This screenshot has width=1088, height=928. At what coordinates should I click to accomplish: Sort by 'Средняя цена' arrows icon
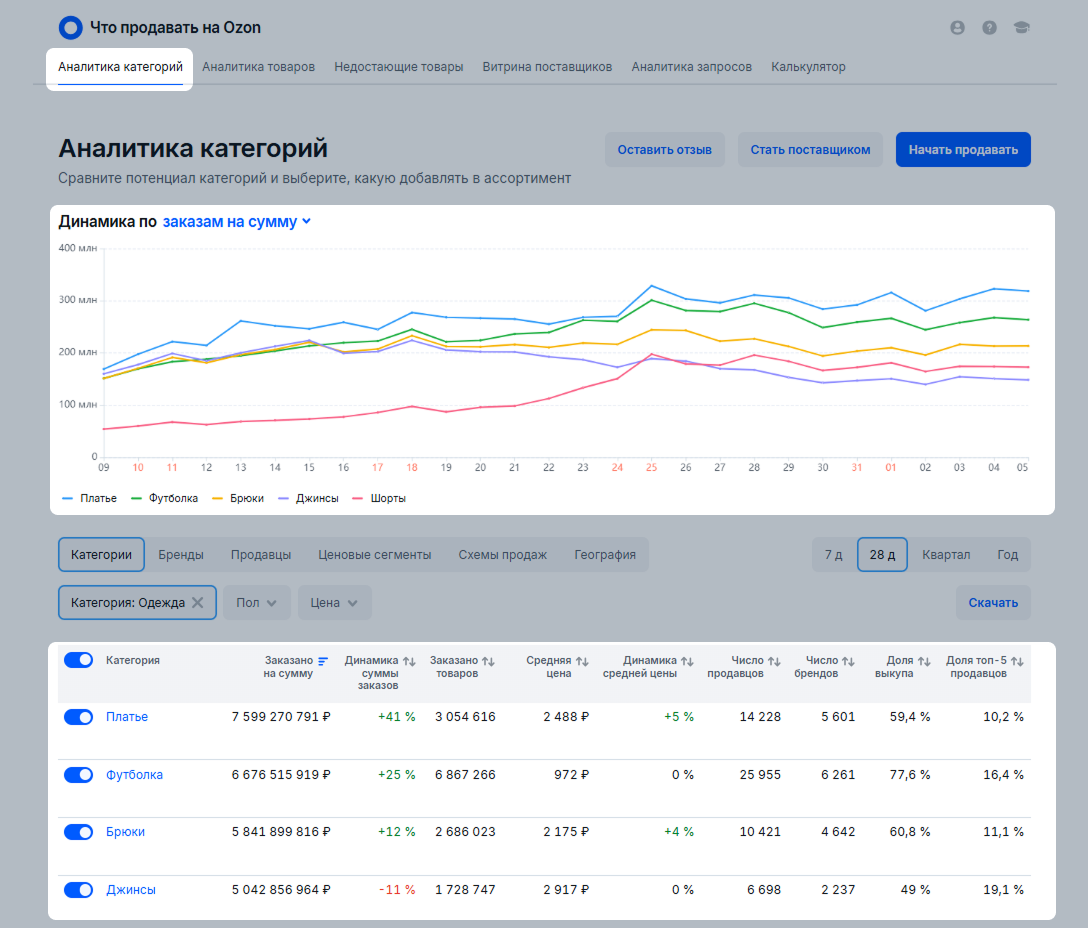[582, 661]
